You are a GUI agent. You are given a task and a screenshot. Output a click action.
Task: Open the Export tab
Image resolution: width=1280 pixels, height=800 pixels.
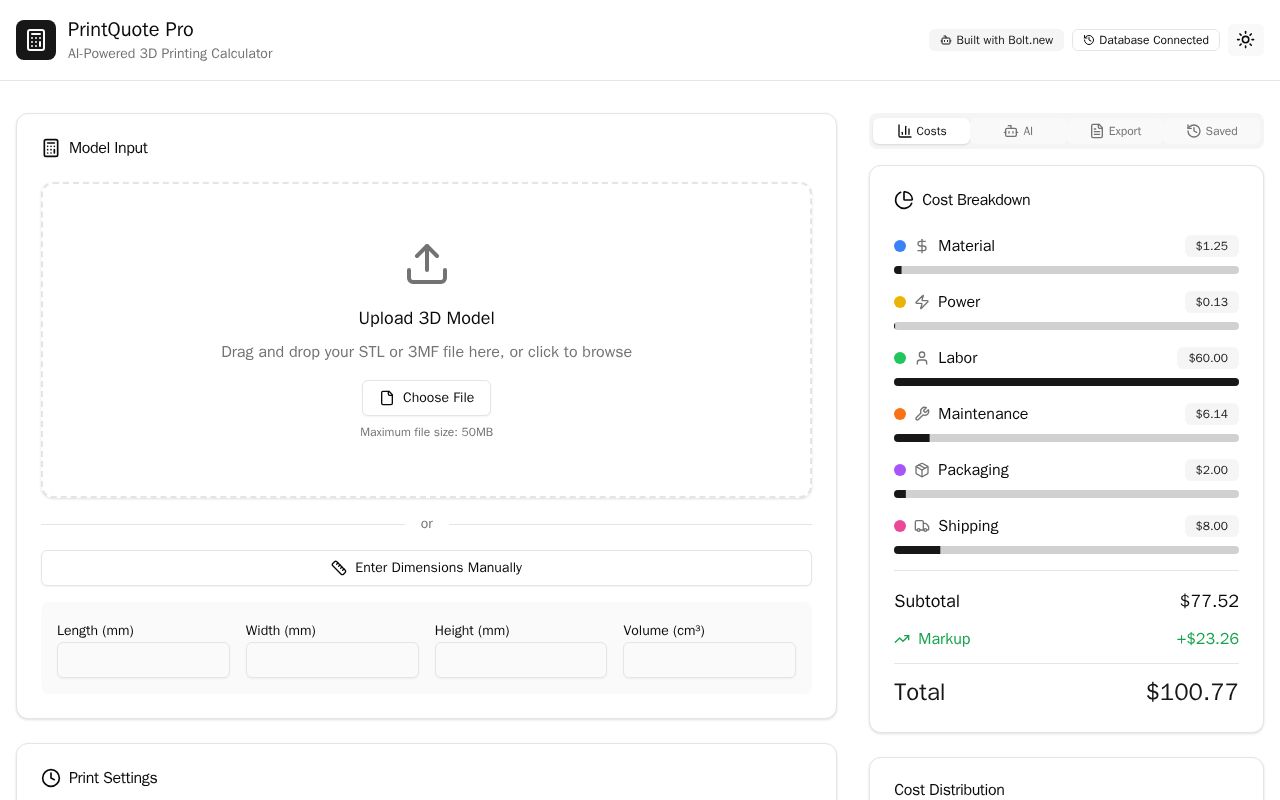pos(1115,131)
